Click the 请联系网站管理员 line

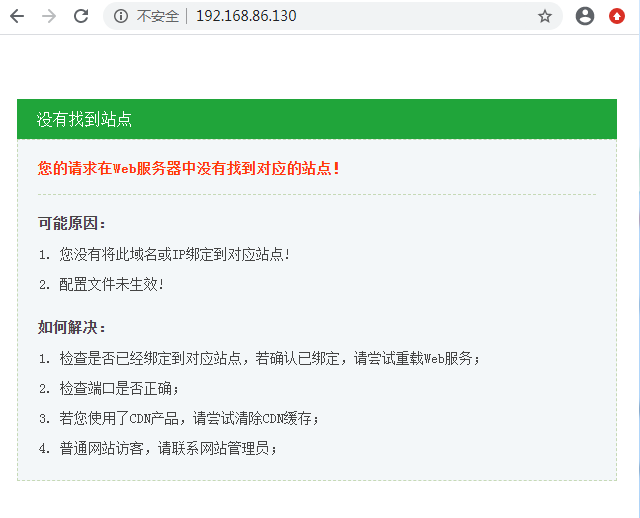(168, 449)
